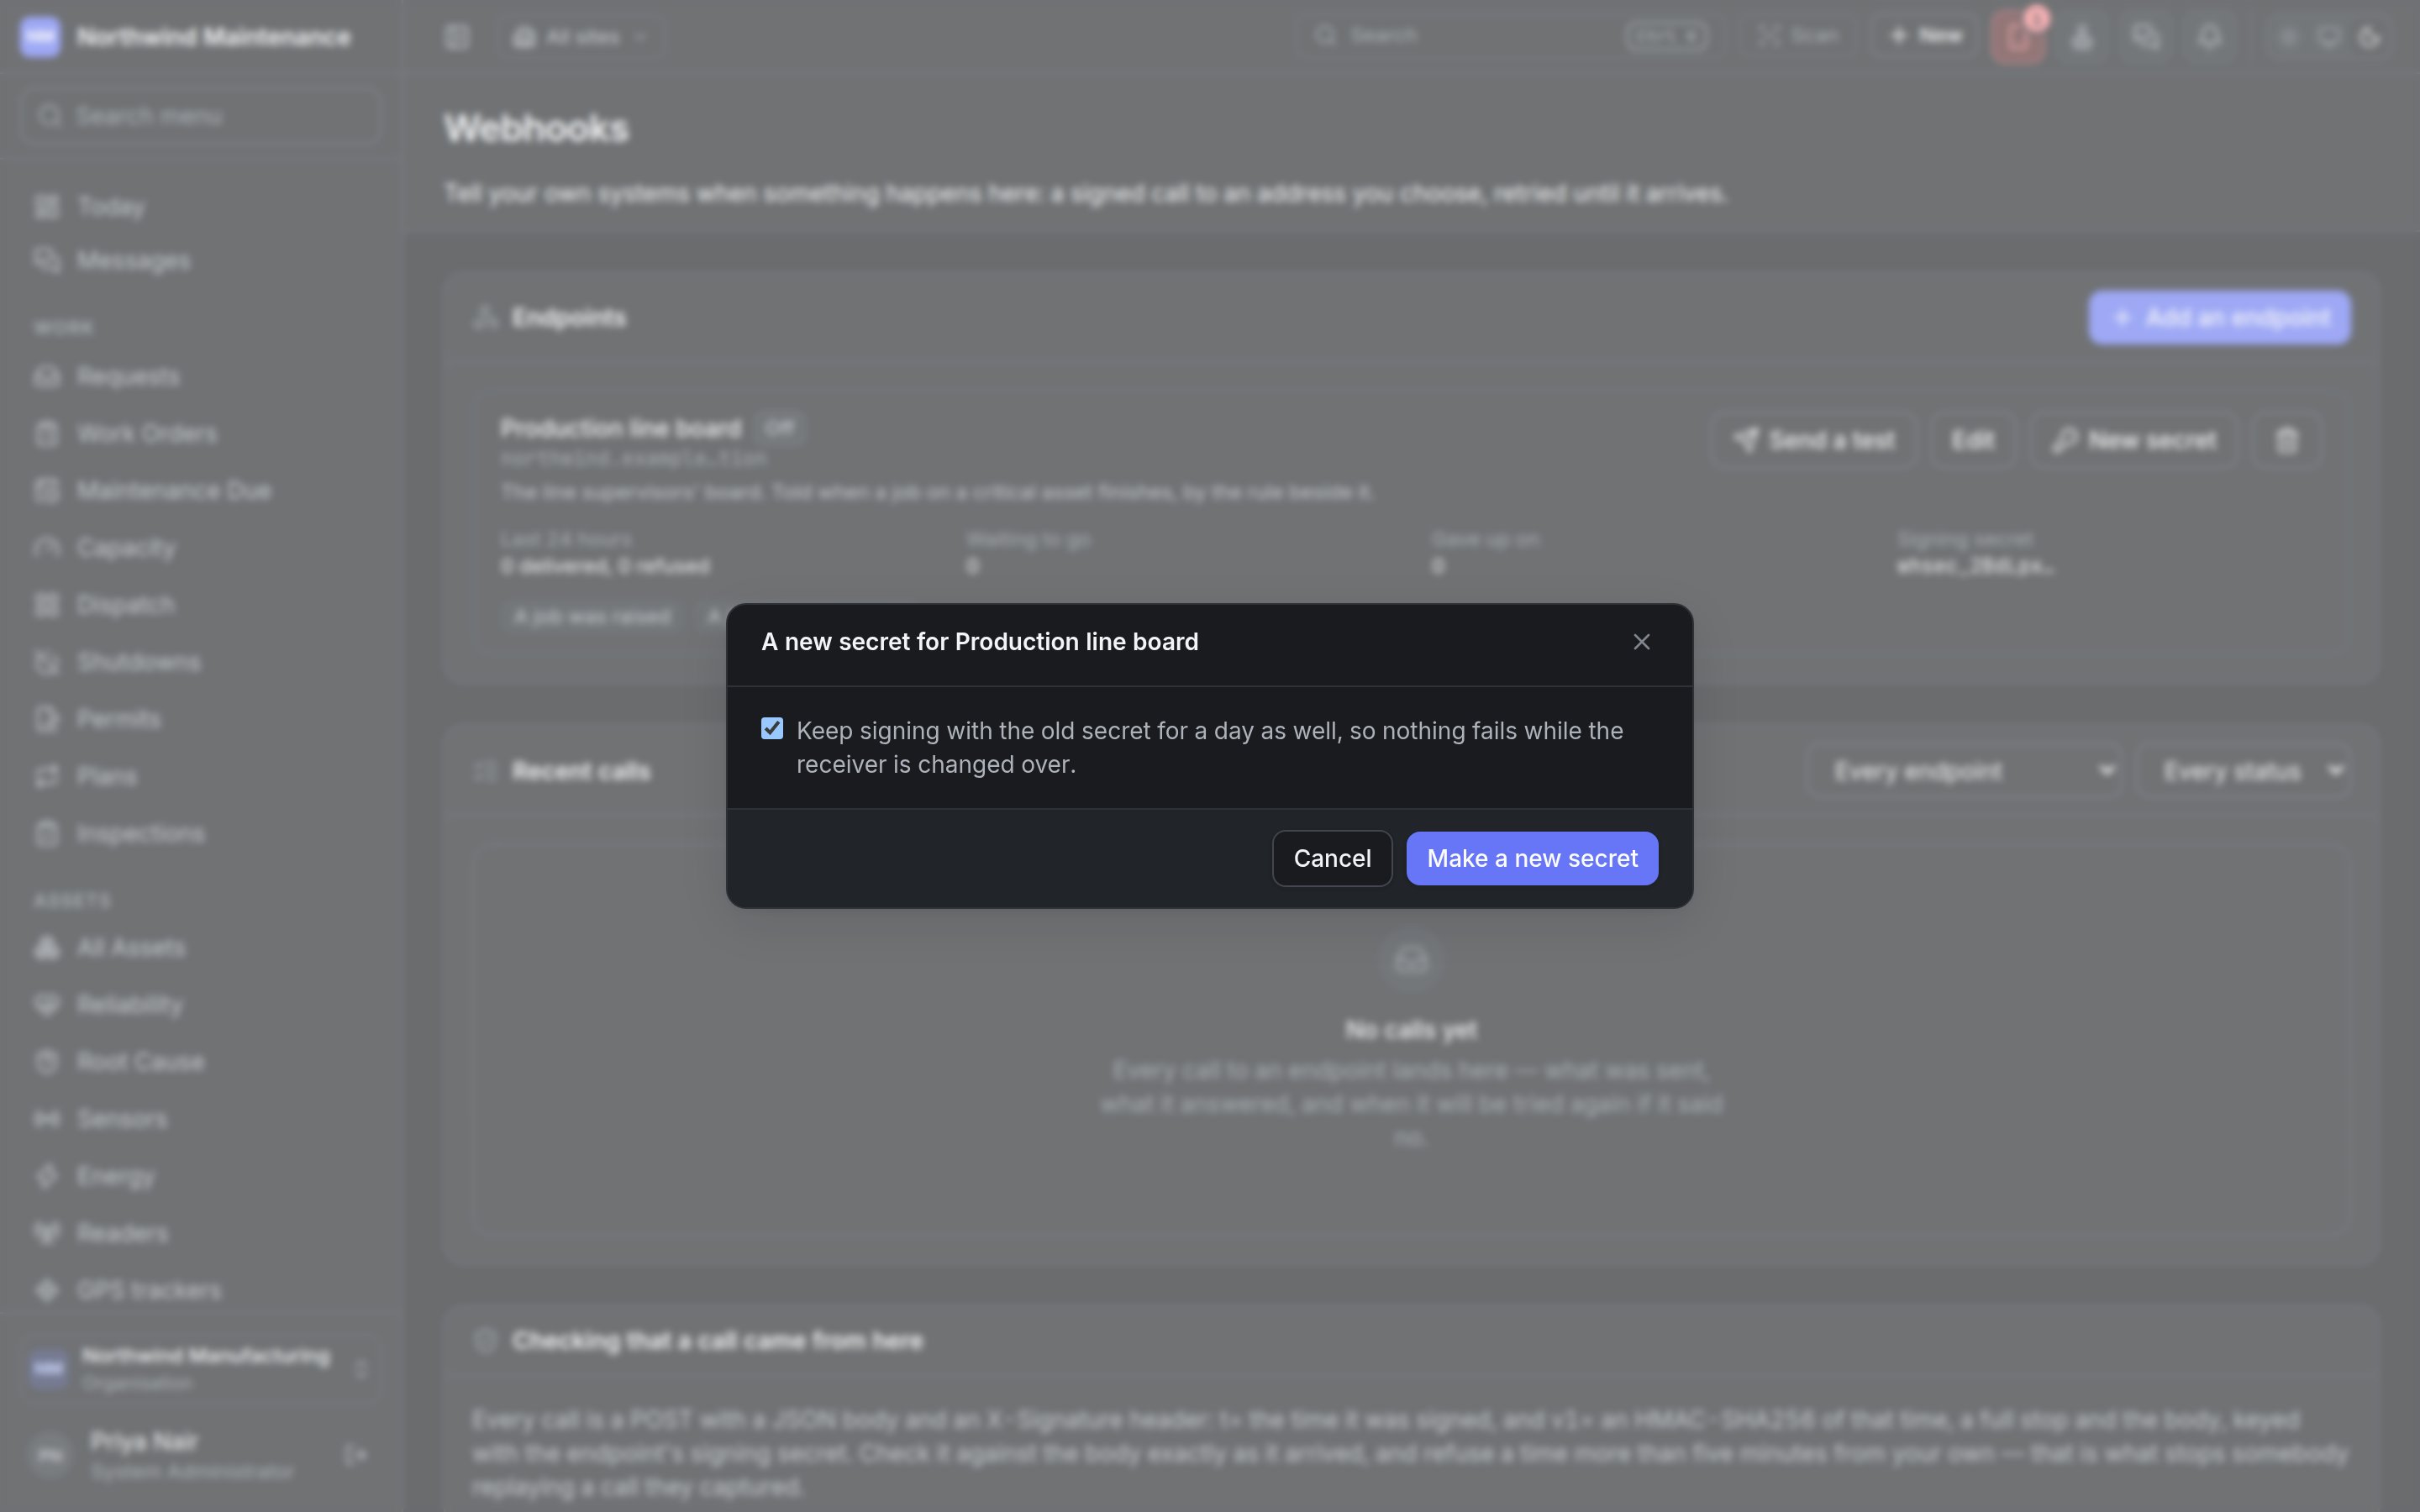This screenshot has width=2420, height=1512.
Task: Uncheck keep signing with old secret
Action: pyautogui.click(x=772, y=729)
